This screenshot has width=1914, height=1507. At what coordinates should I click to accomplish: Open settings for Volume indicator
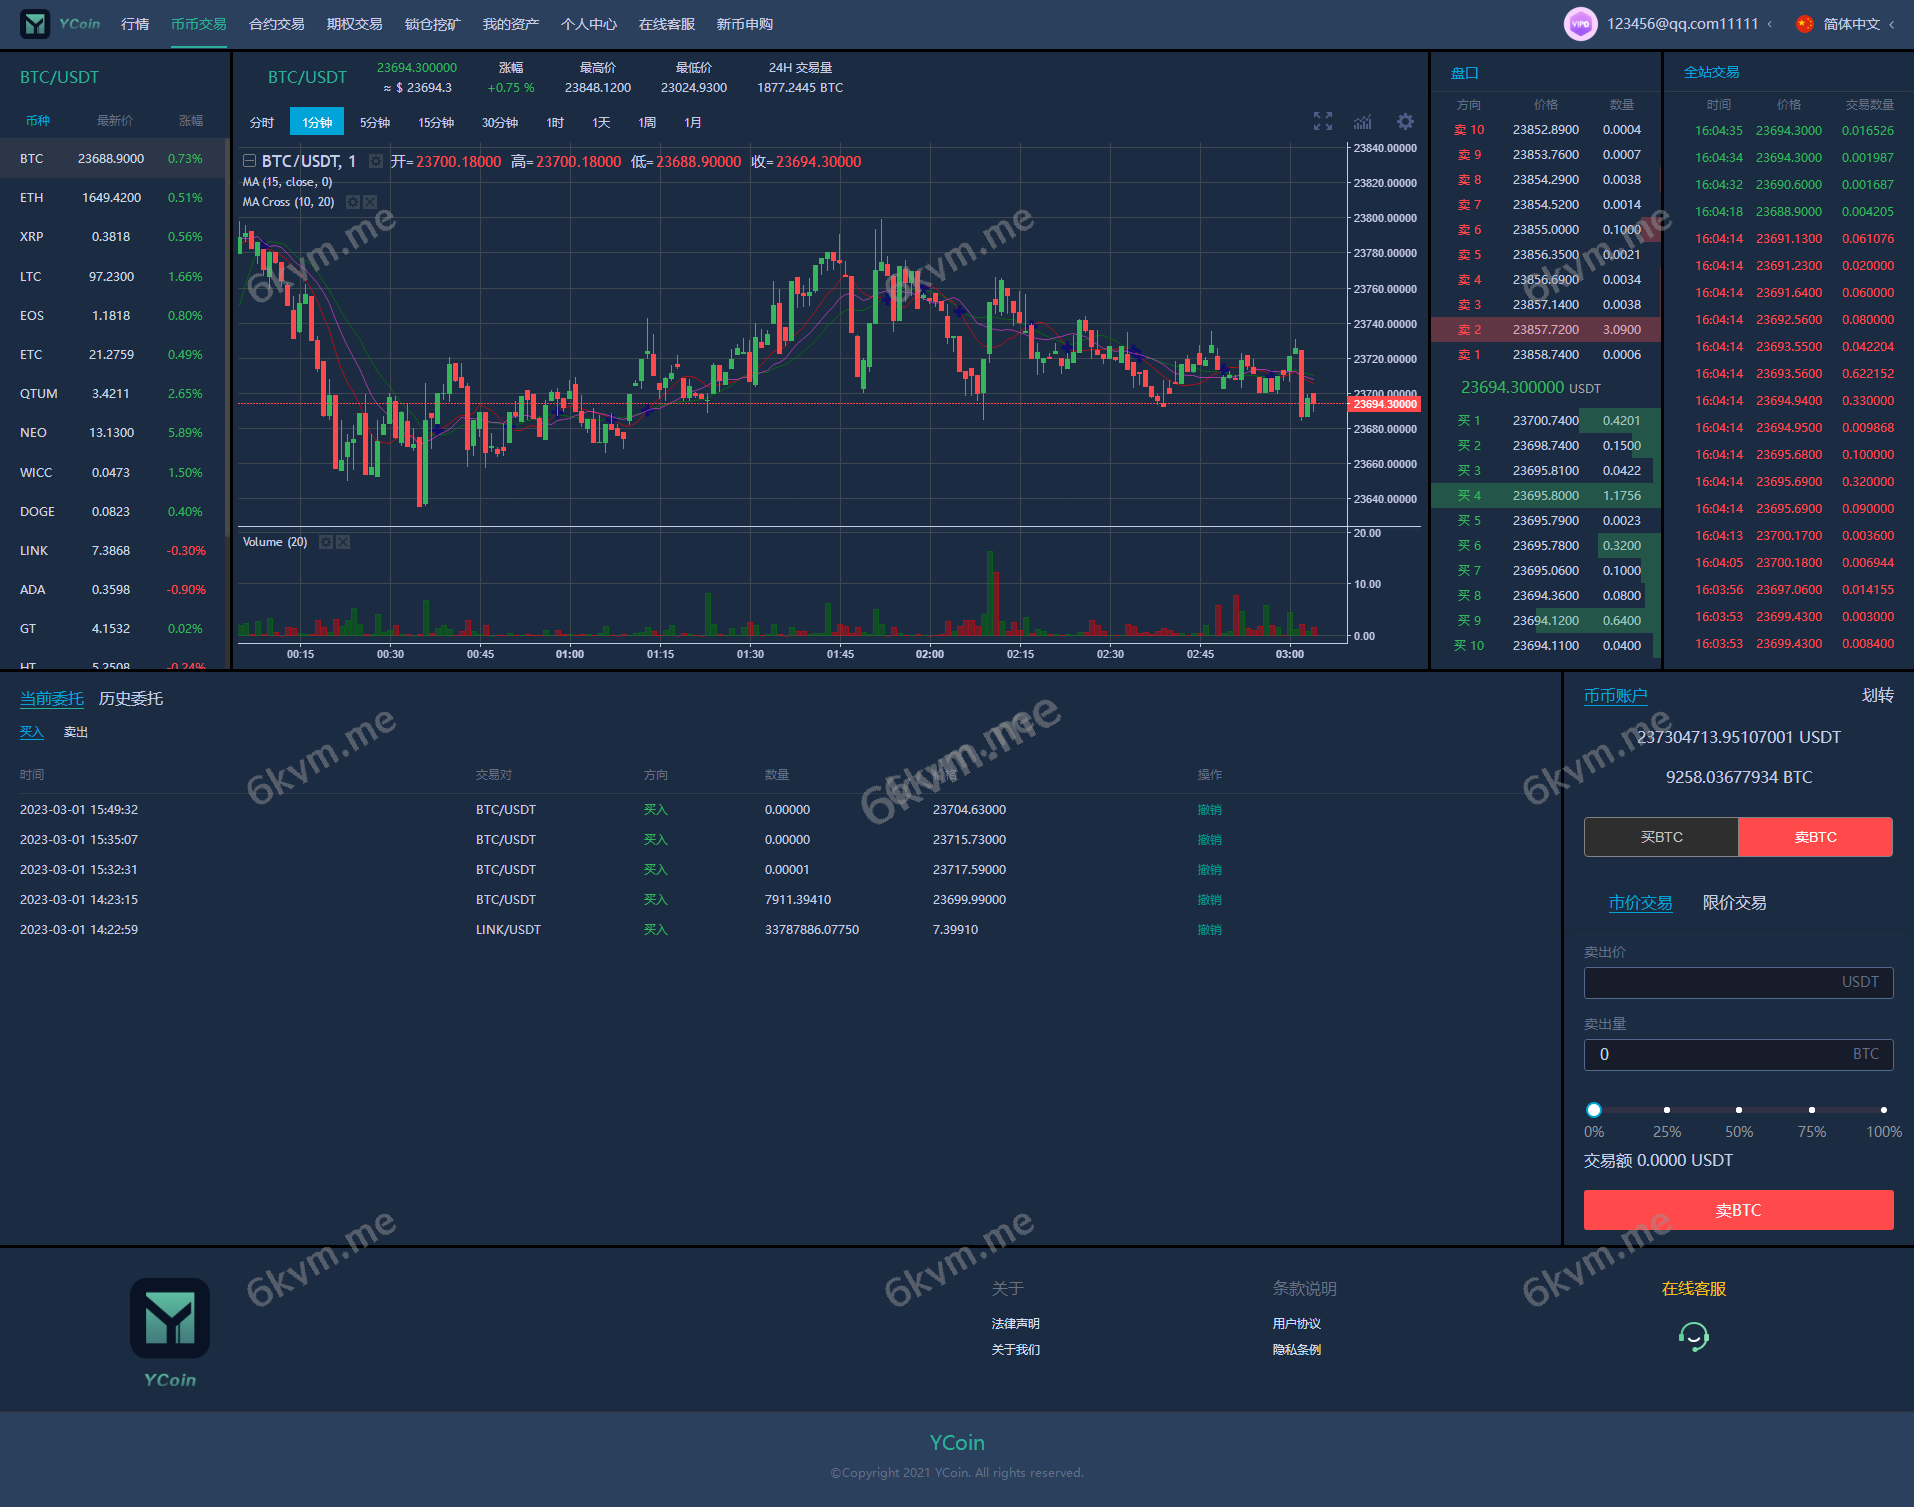(x=325, y=542)
